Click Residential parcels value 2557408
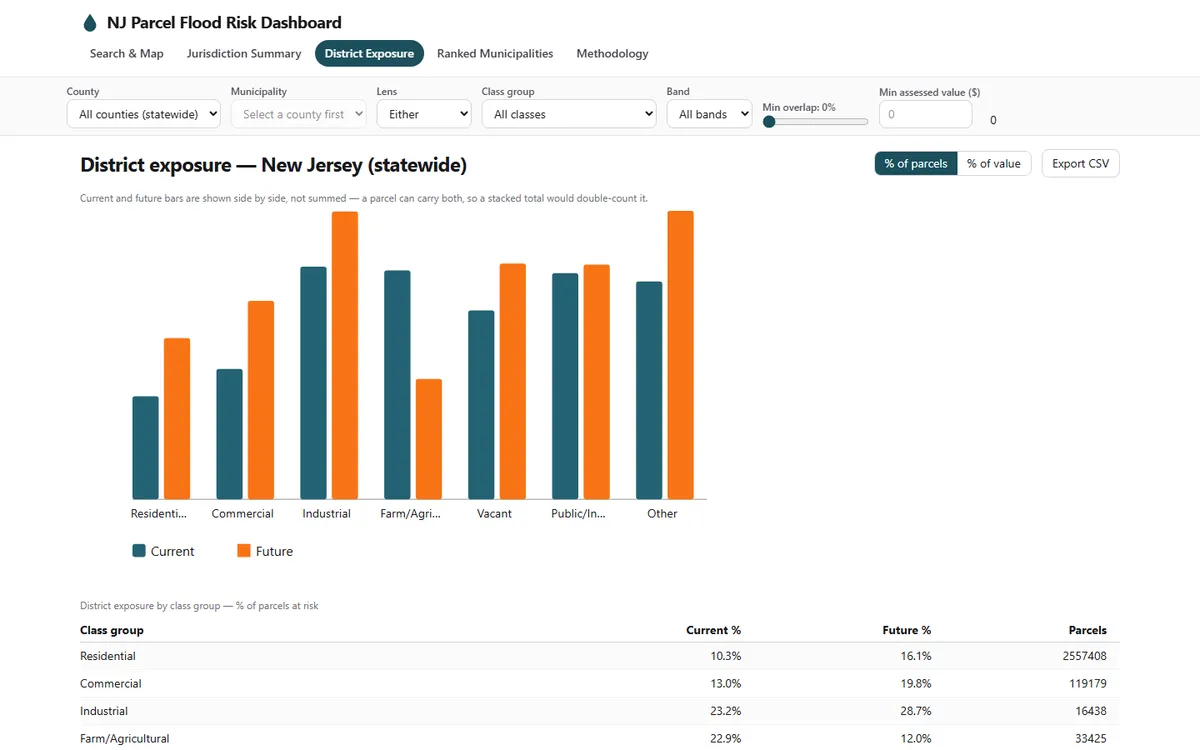Image resolution: width=1200 pixels, height=750 pixels. pos(1084,656)
